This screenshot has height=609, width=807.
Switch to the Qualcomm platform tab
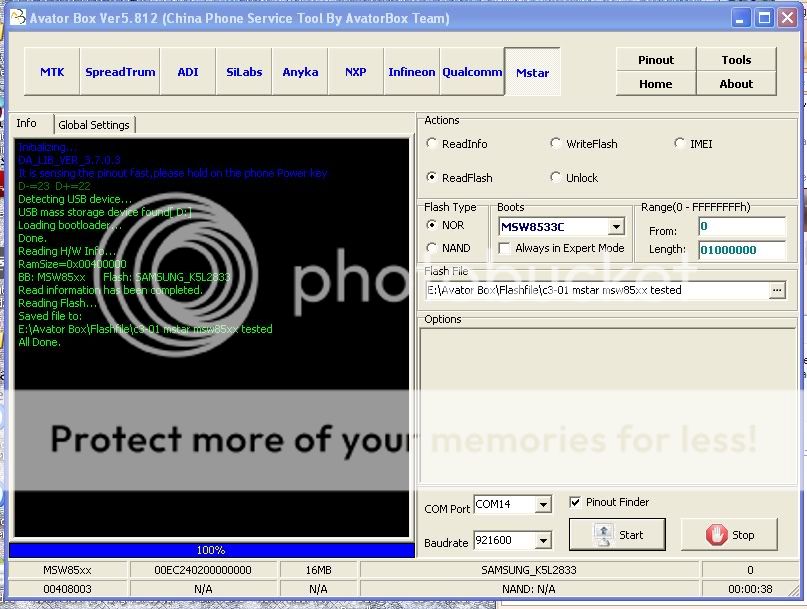click(x=472, y=72)
